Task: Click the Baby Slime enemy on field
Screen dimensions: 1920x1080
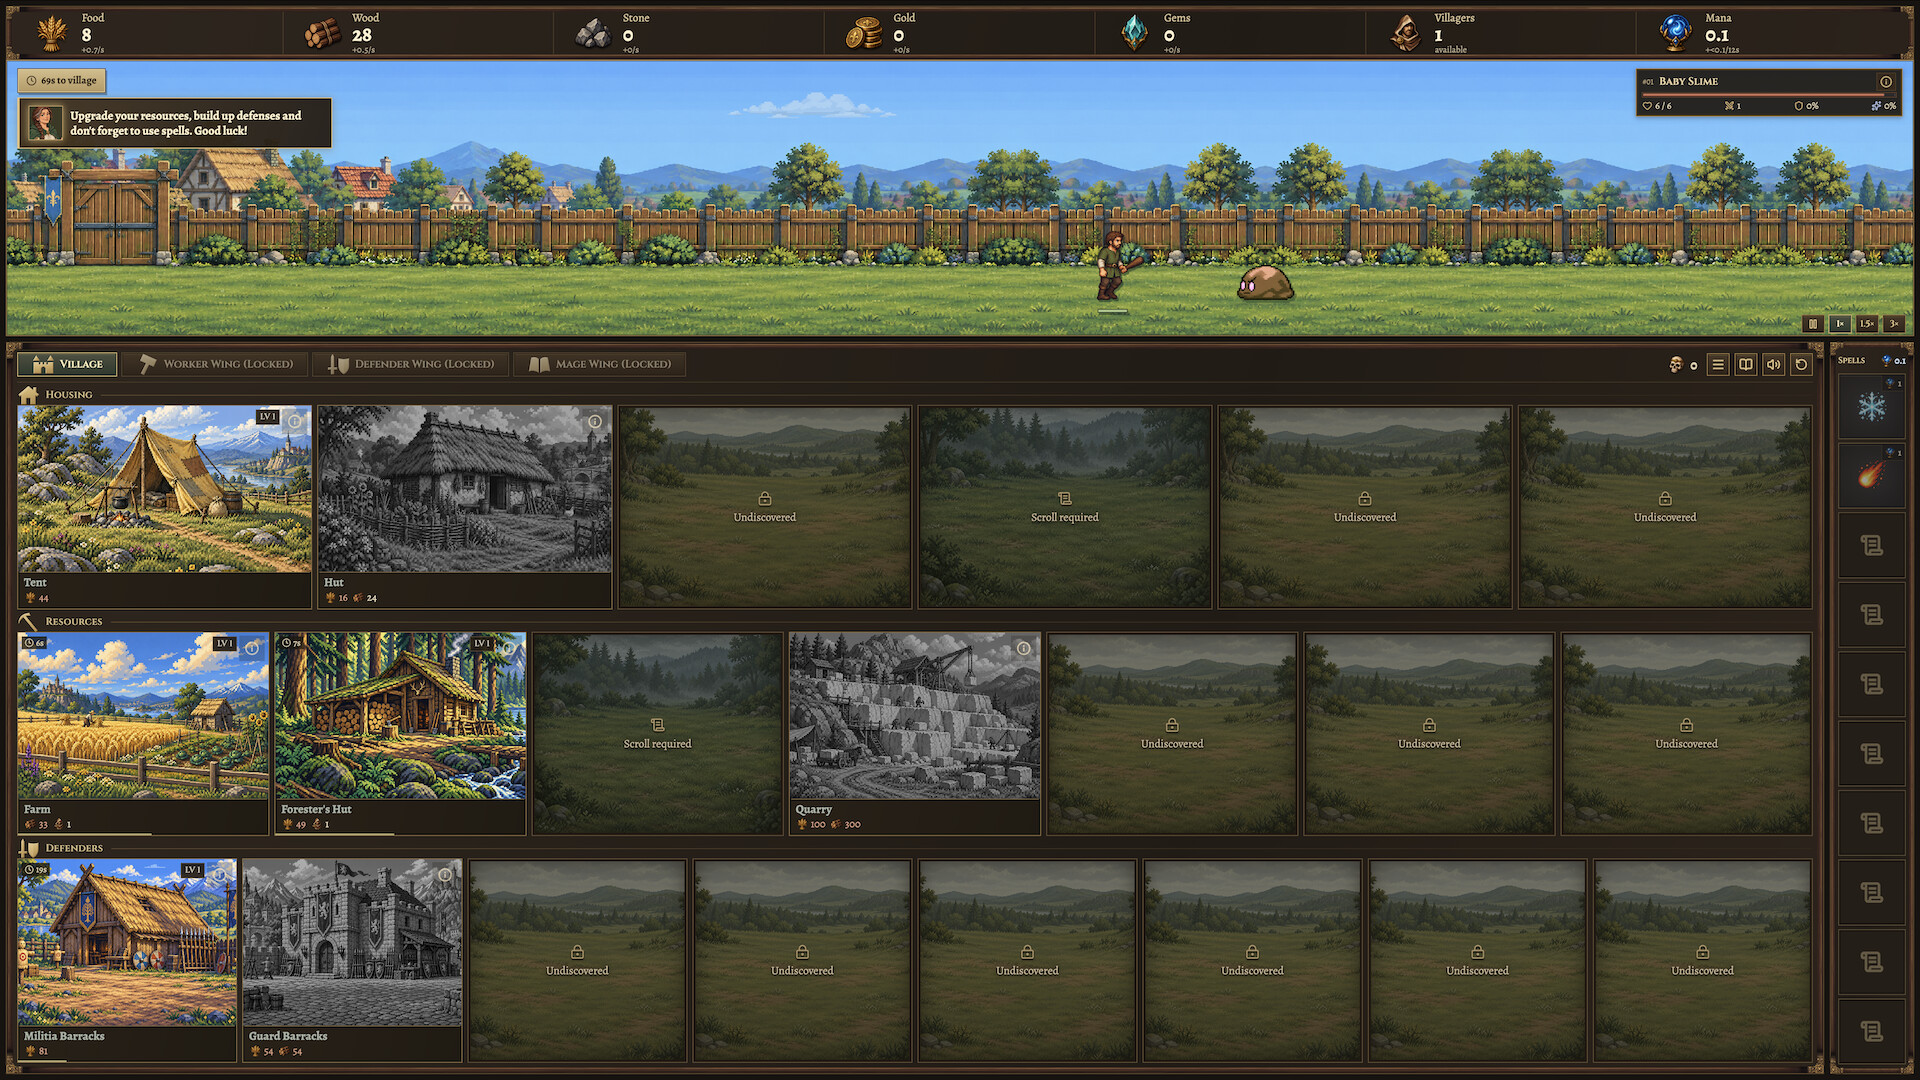Action: 1265,283
